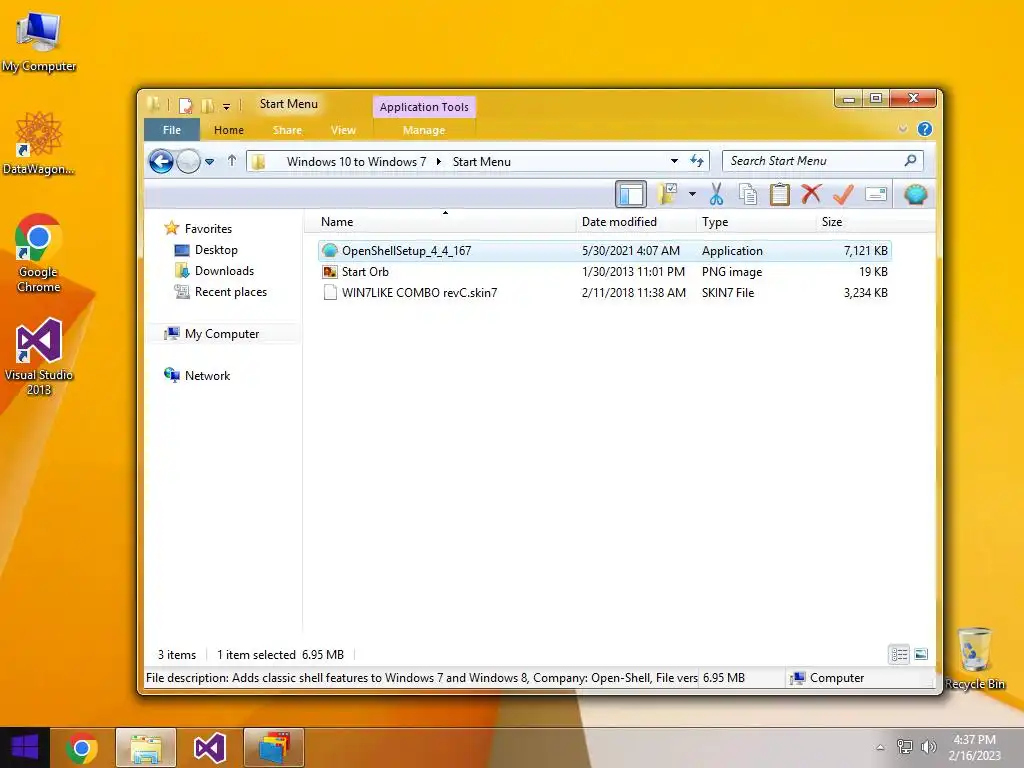
Task: Open Help with the blue question mark icon
Action: [x=925, y=129]
